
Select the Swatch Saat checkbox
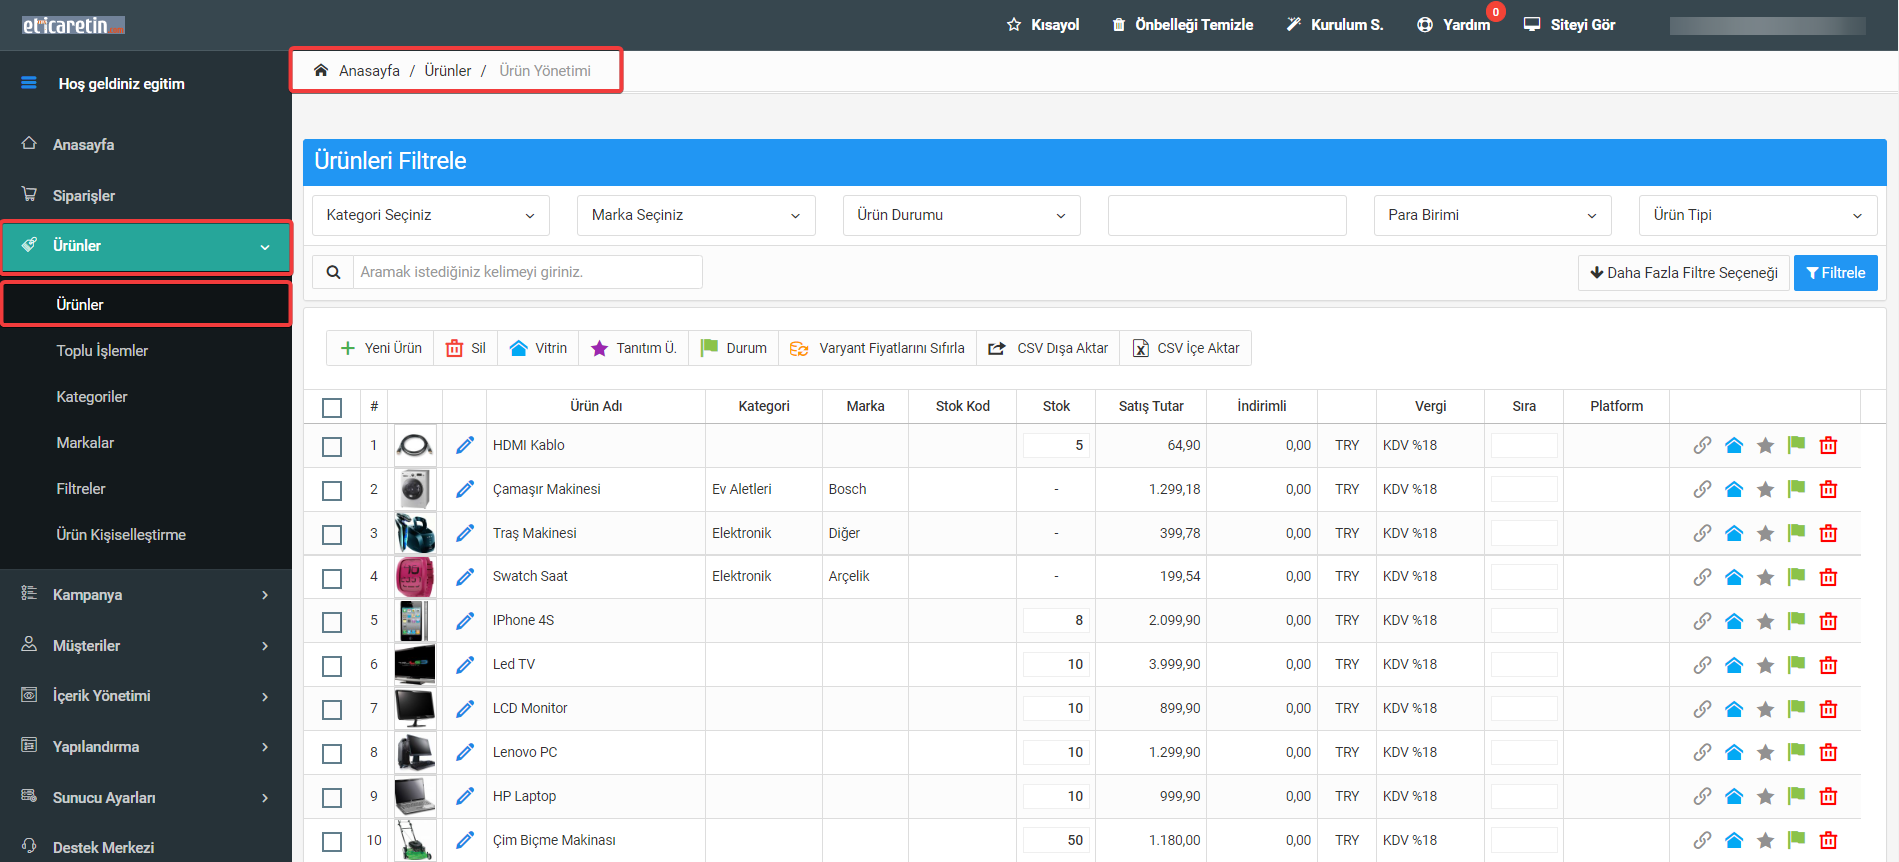point(332,578)
